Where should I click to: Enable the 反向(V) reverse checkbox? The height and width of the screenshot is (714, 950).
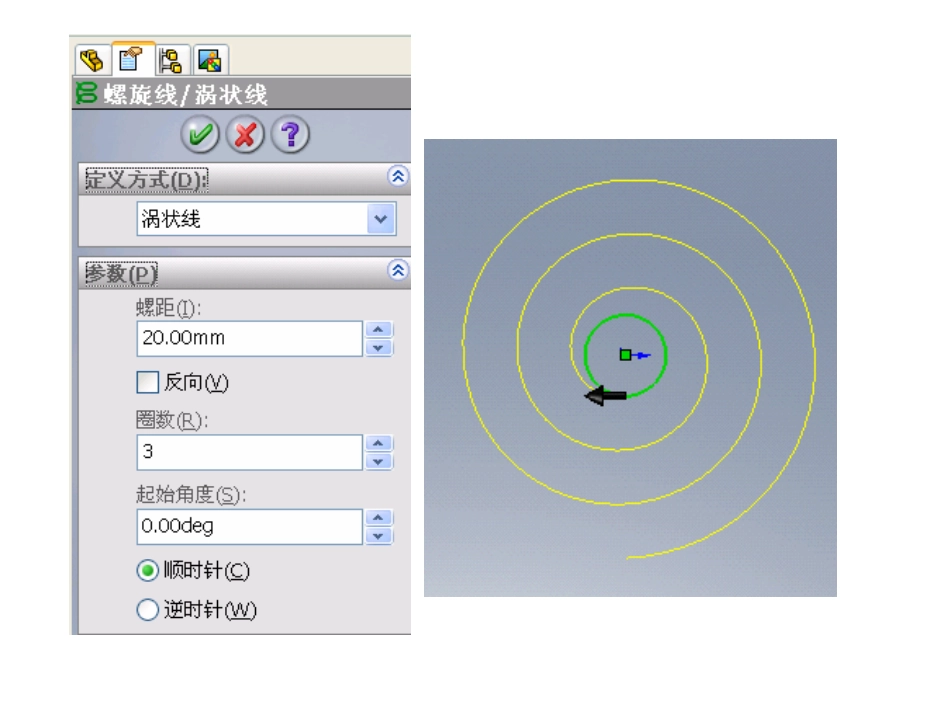click(148, 382)
